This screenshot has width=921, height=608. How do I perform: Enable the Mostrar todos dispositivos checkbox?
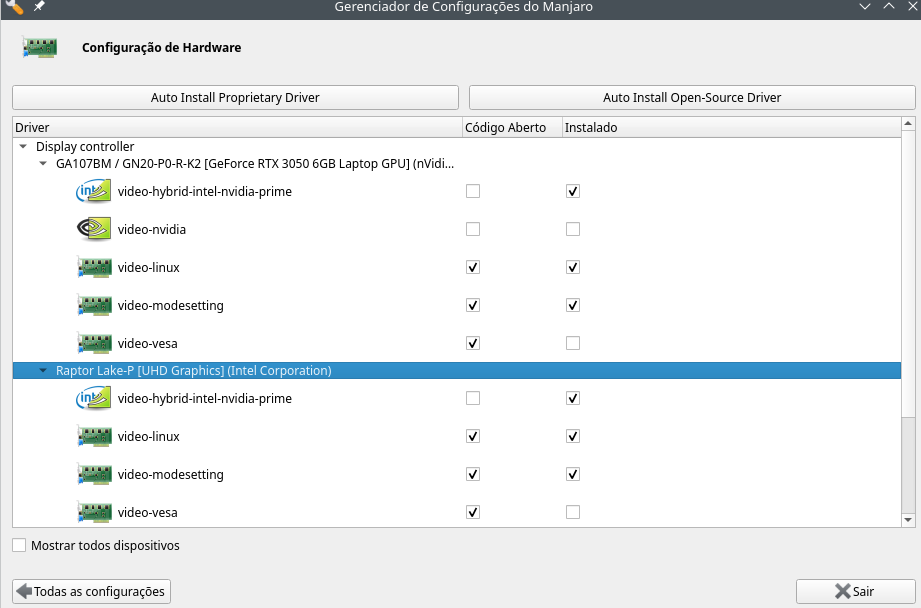19,545
